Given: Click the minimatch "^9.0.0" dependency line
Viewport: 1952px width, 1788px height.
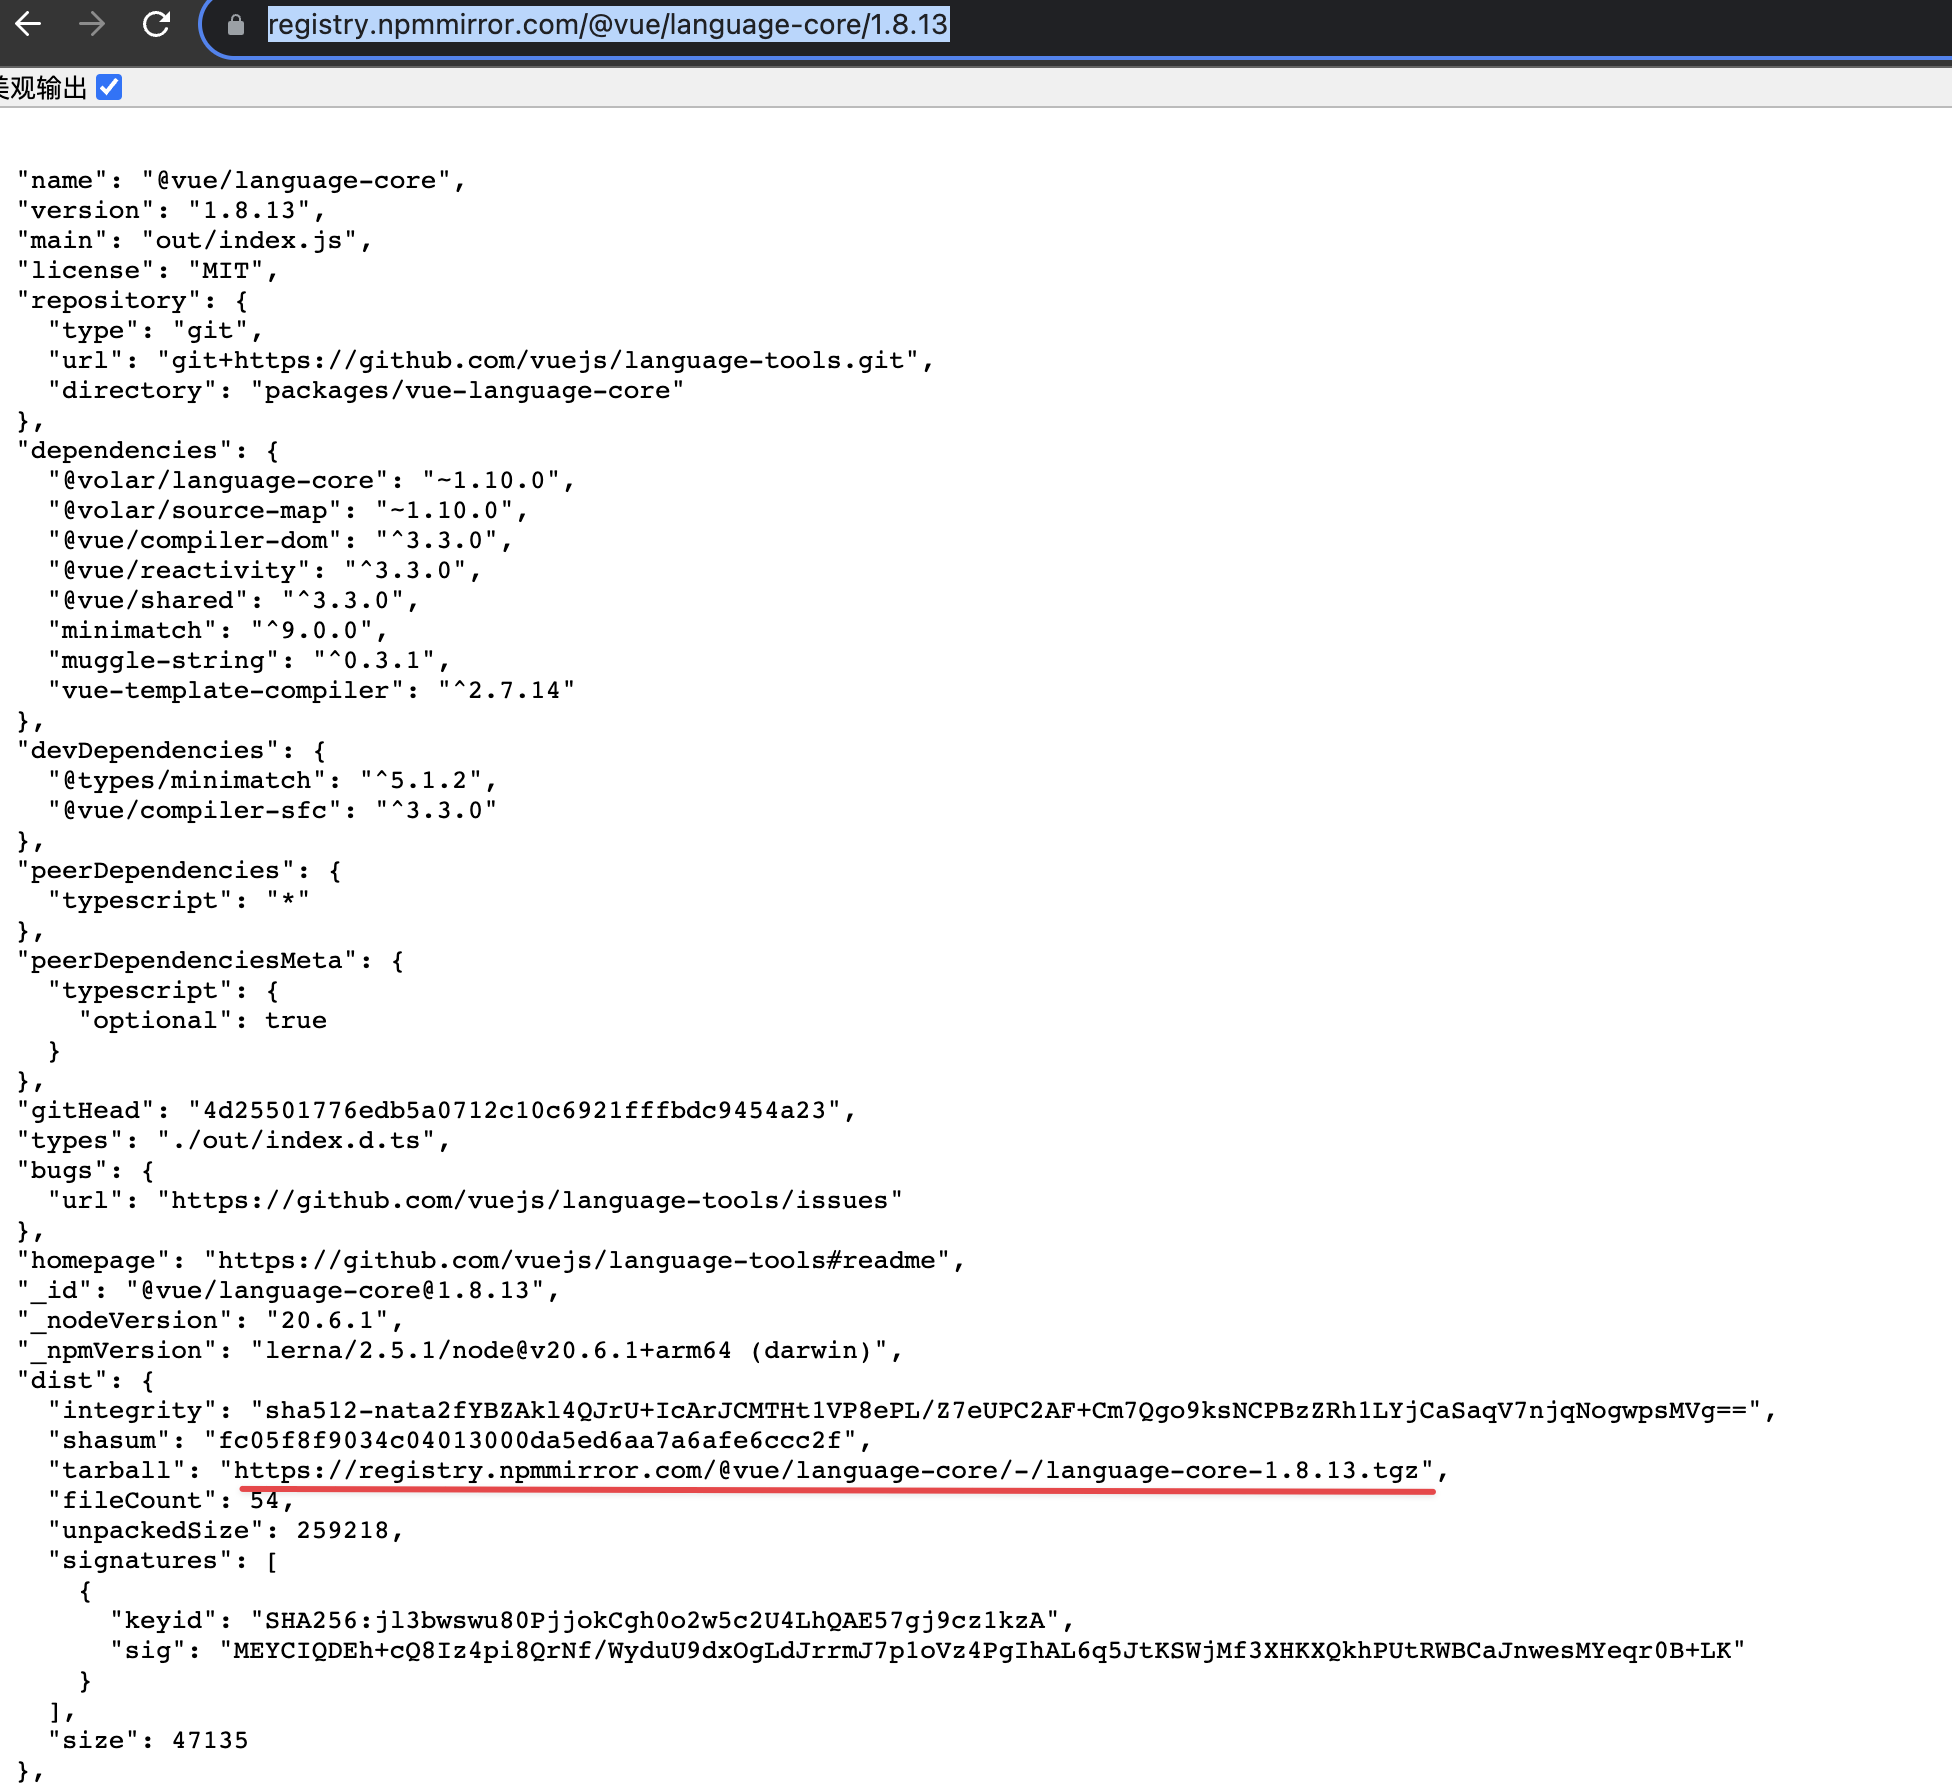Looking at the screenshot, I should coord(218,631).
